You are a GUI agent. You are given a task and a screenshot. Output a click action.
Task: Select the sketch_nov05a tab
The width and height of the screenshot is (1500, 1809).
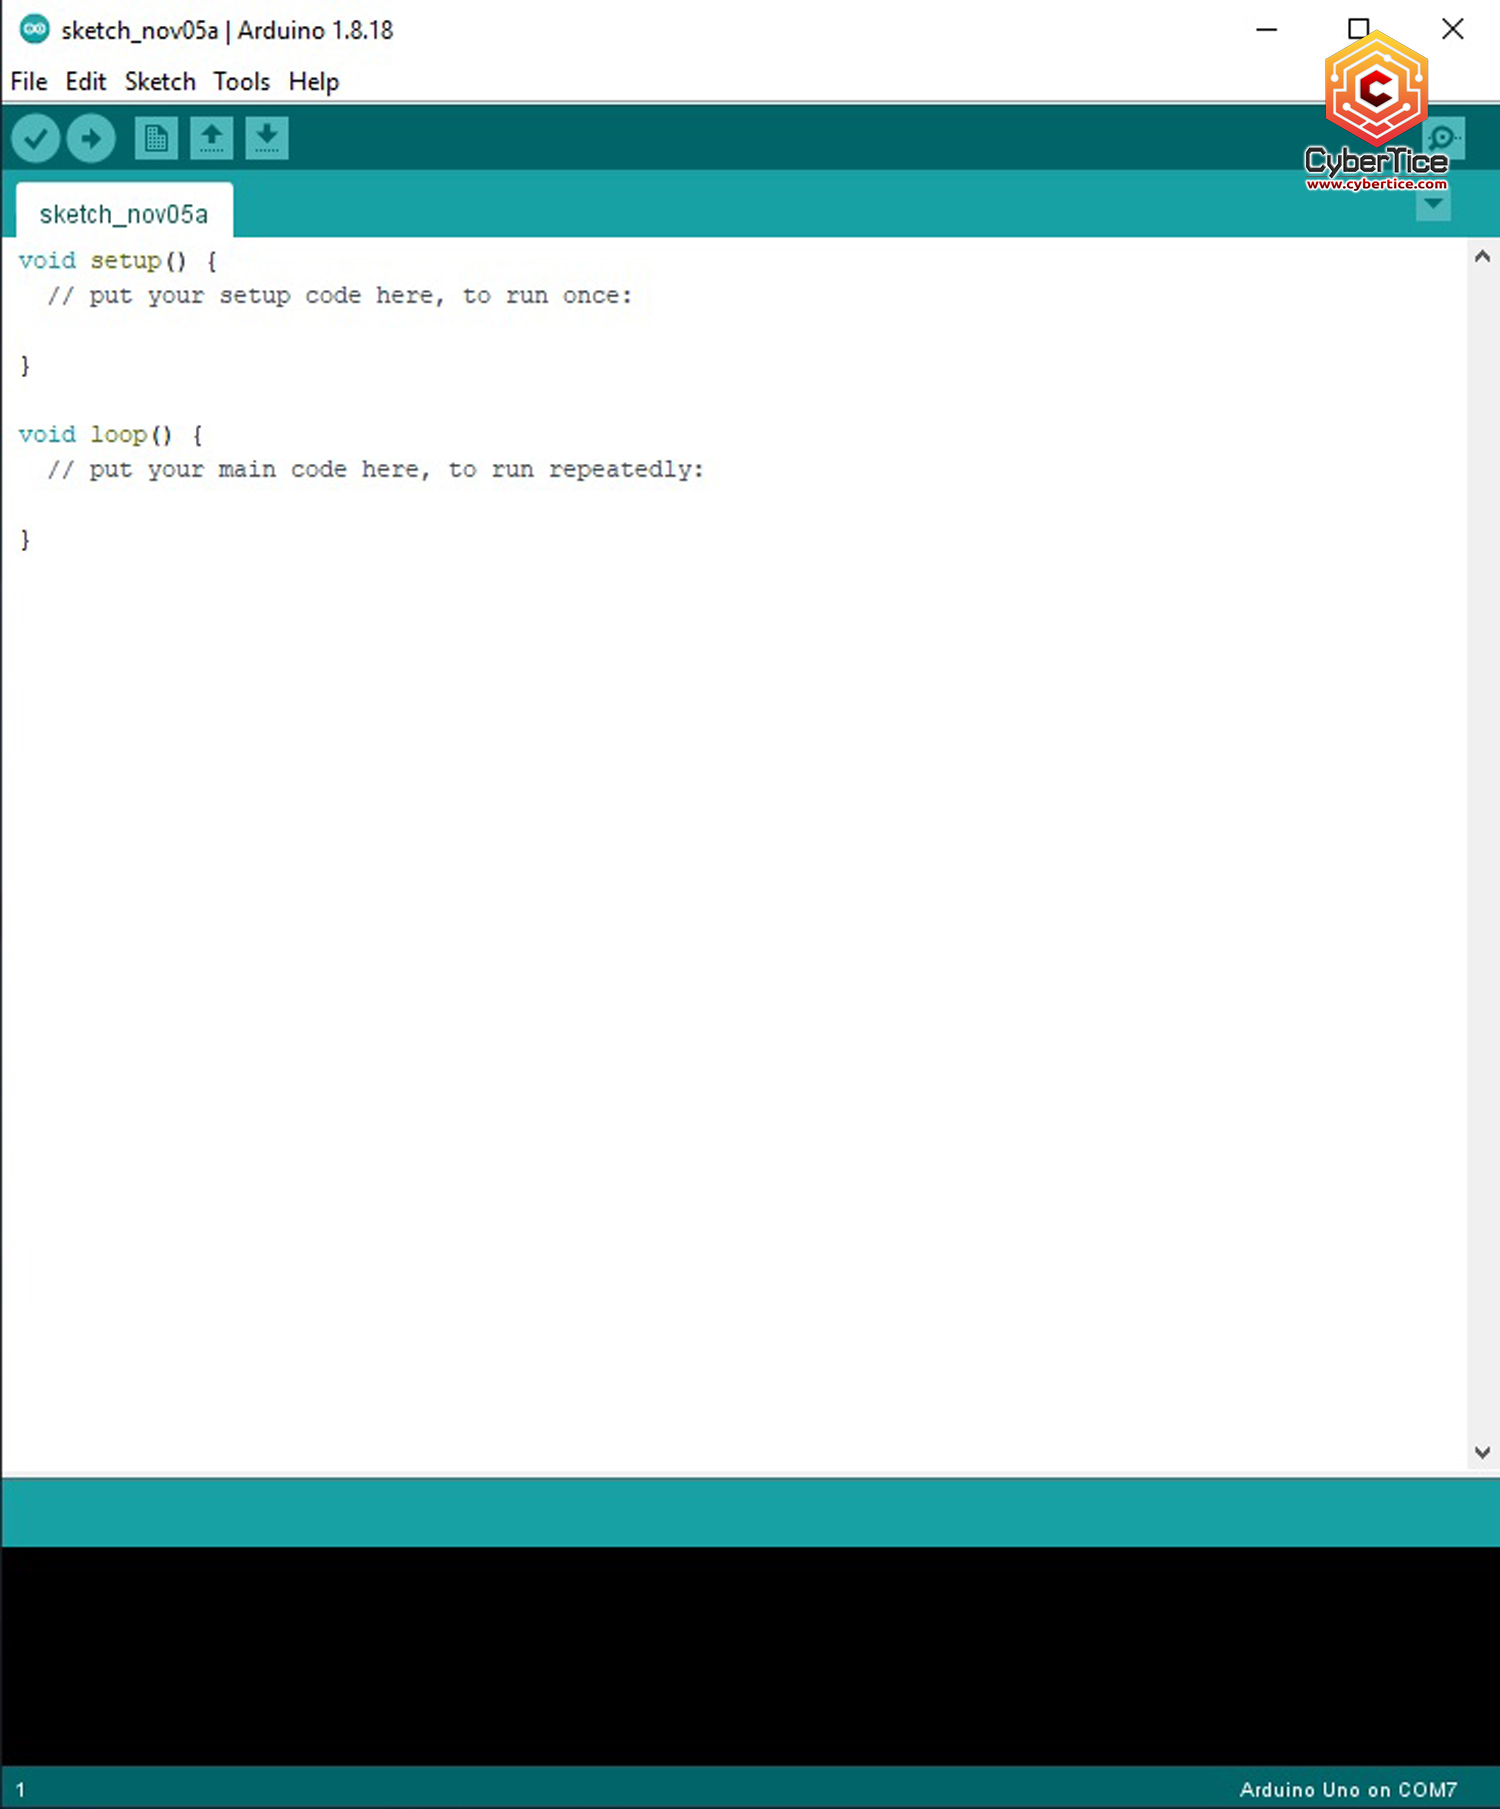(124, 214)
